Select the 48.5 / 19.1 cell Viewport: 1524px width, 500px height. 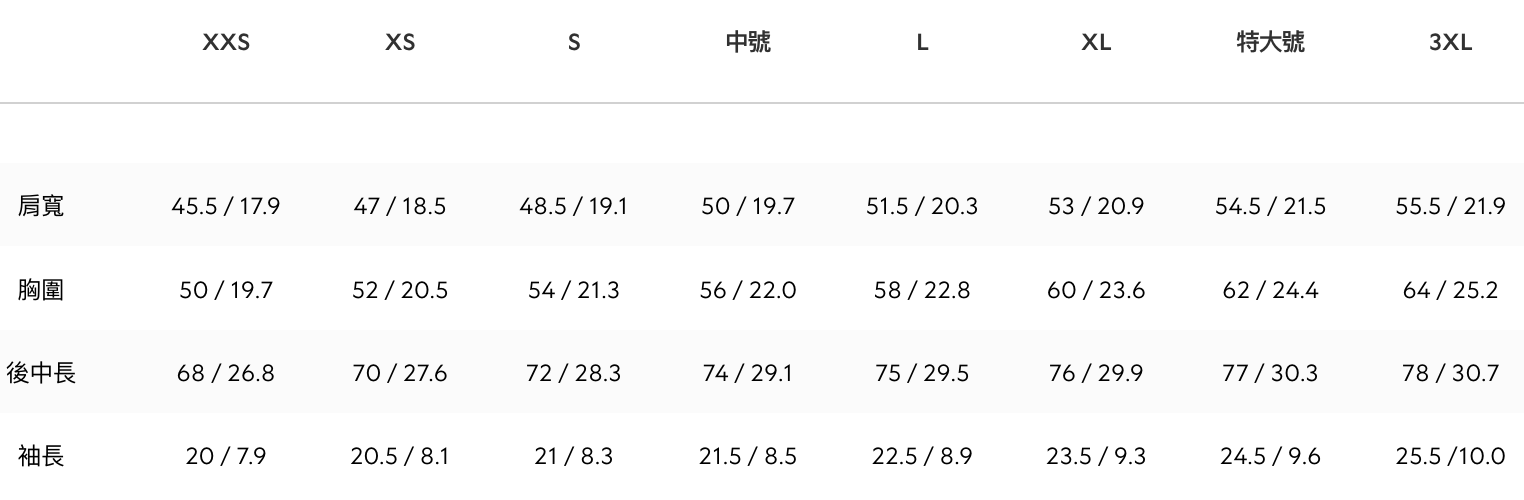[x=574, y=207]
